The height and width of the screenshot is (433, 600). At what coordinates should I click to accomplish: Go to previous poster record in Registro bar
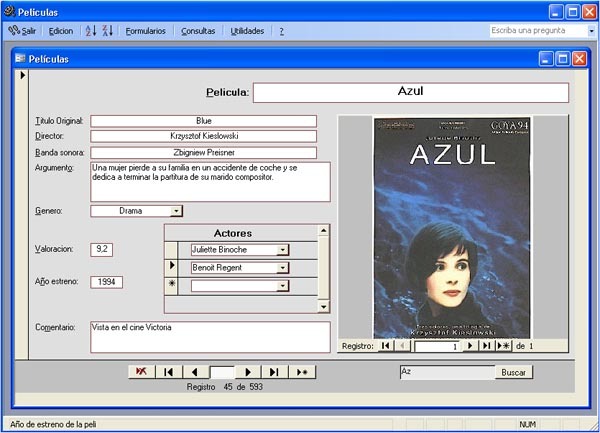(x=402, y=346)
